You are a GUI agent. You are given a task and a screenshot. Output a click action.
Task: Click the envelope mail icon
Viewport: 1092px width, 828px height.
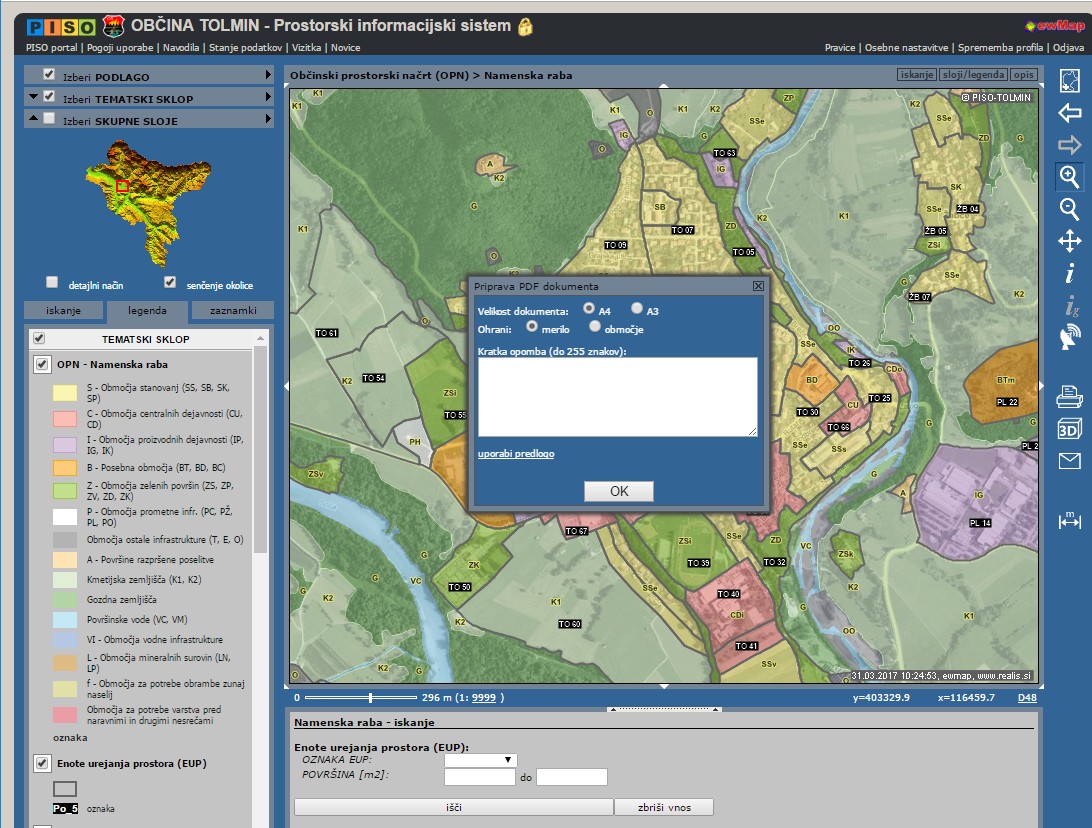[1069, 461]
